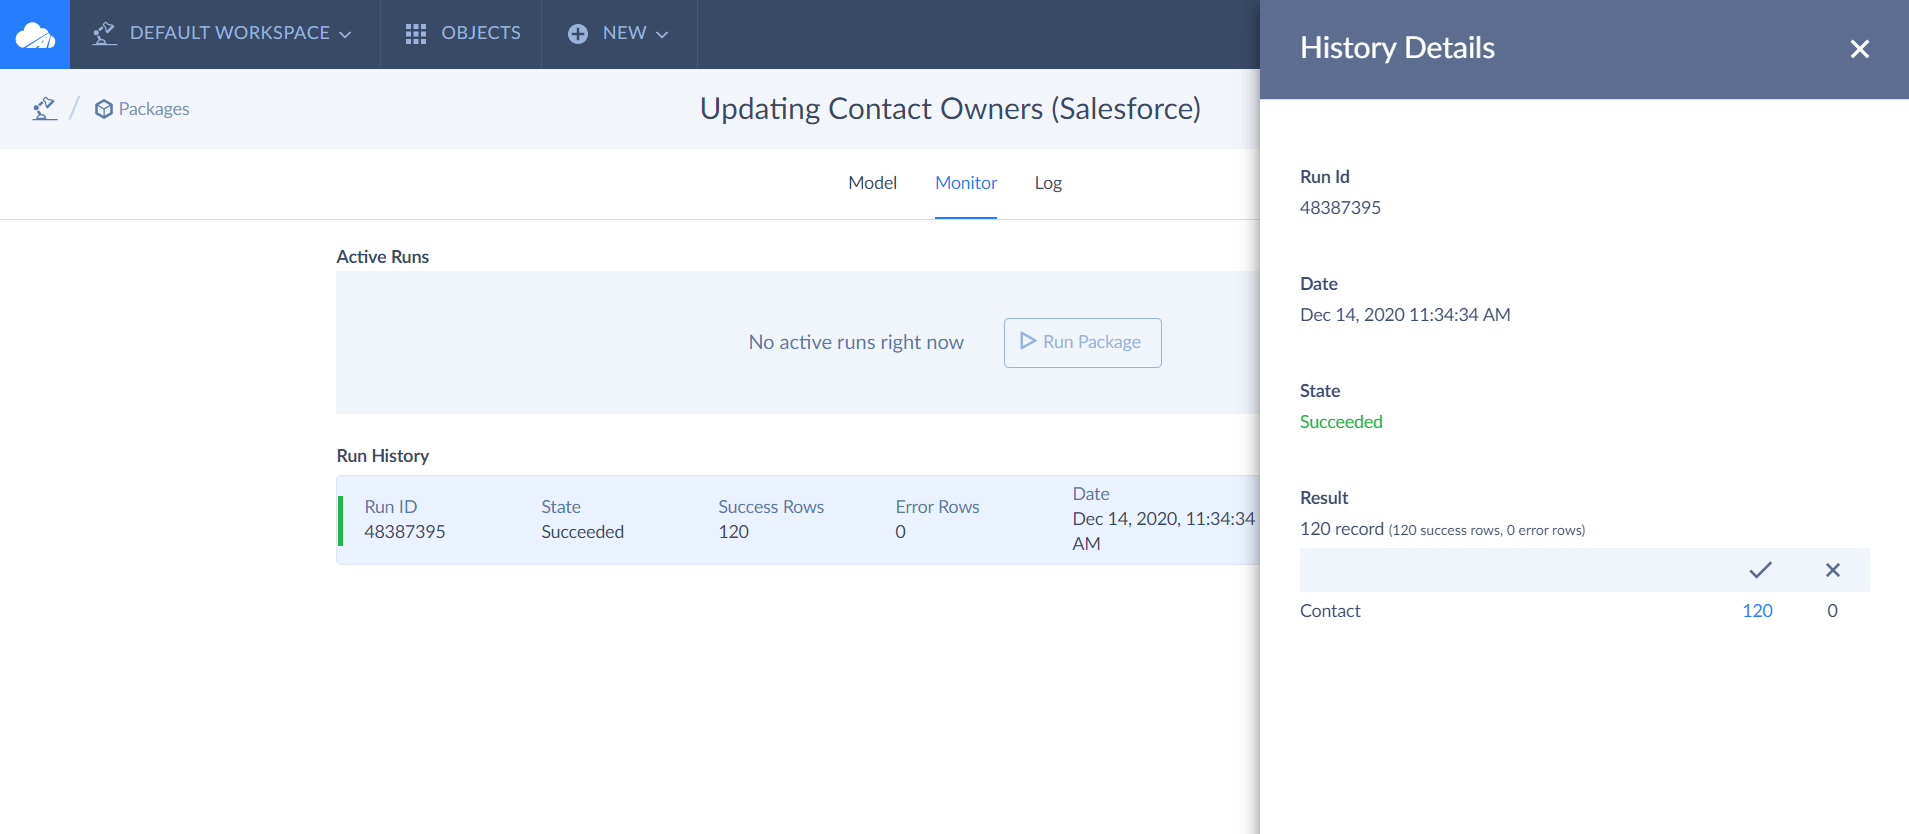Open the Default Workspace dropdown
The image size is (1909, 834).
[x=240, y=33]
